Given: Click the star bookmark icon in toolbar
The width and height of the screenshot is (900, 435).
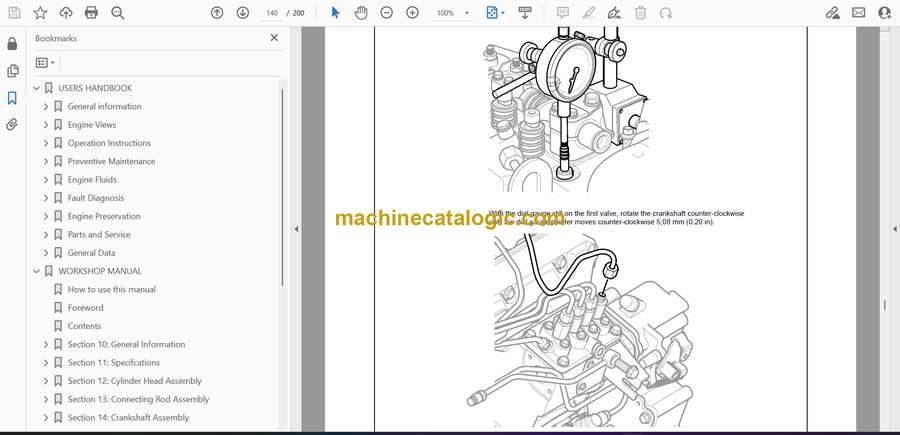Looking at the screenshot, I should (40, 13).
